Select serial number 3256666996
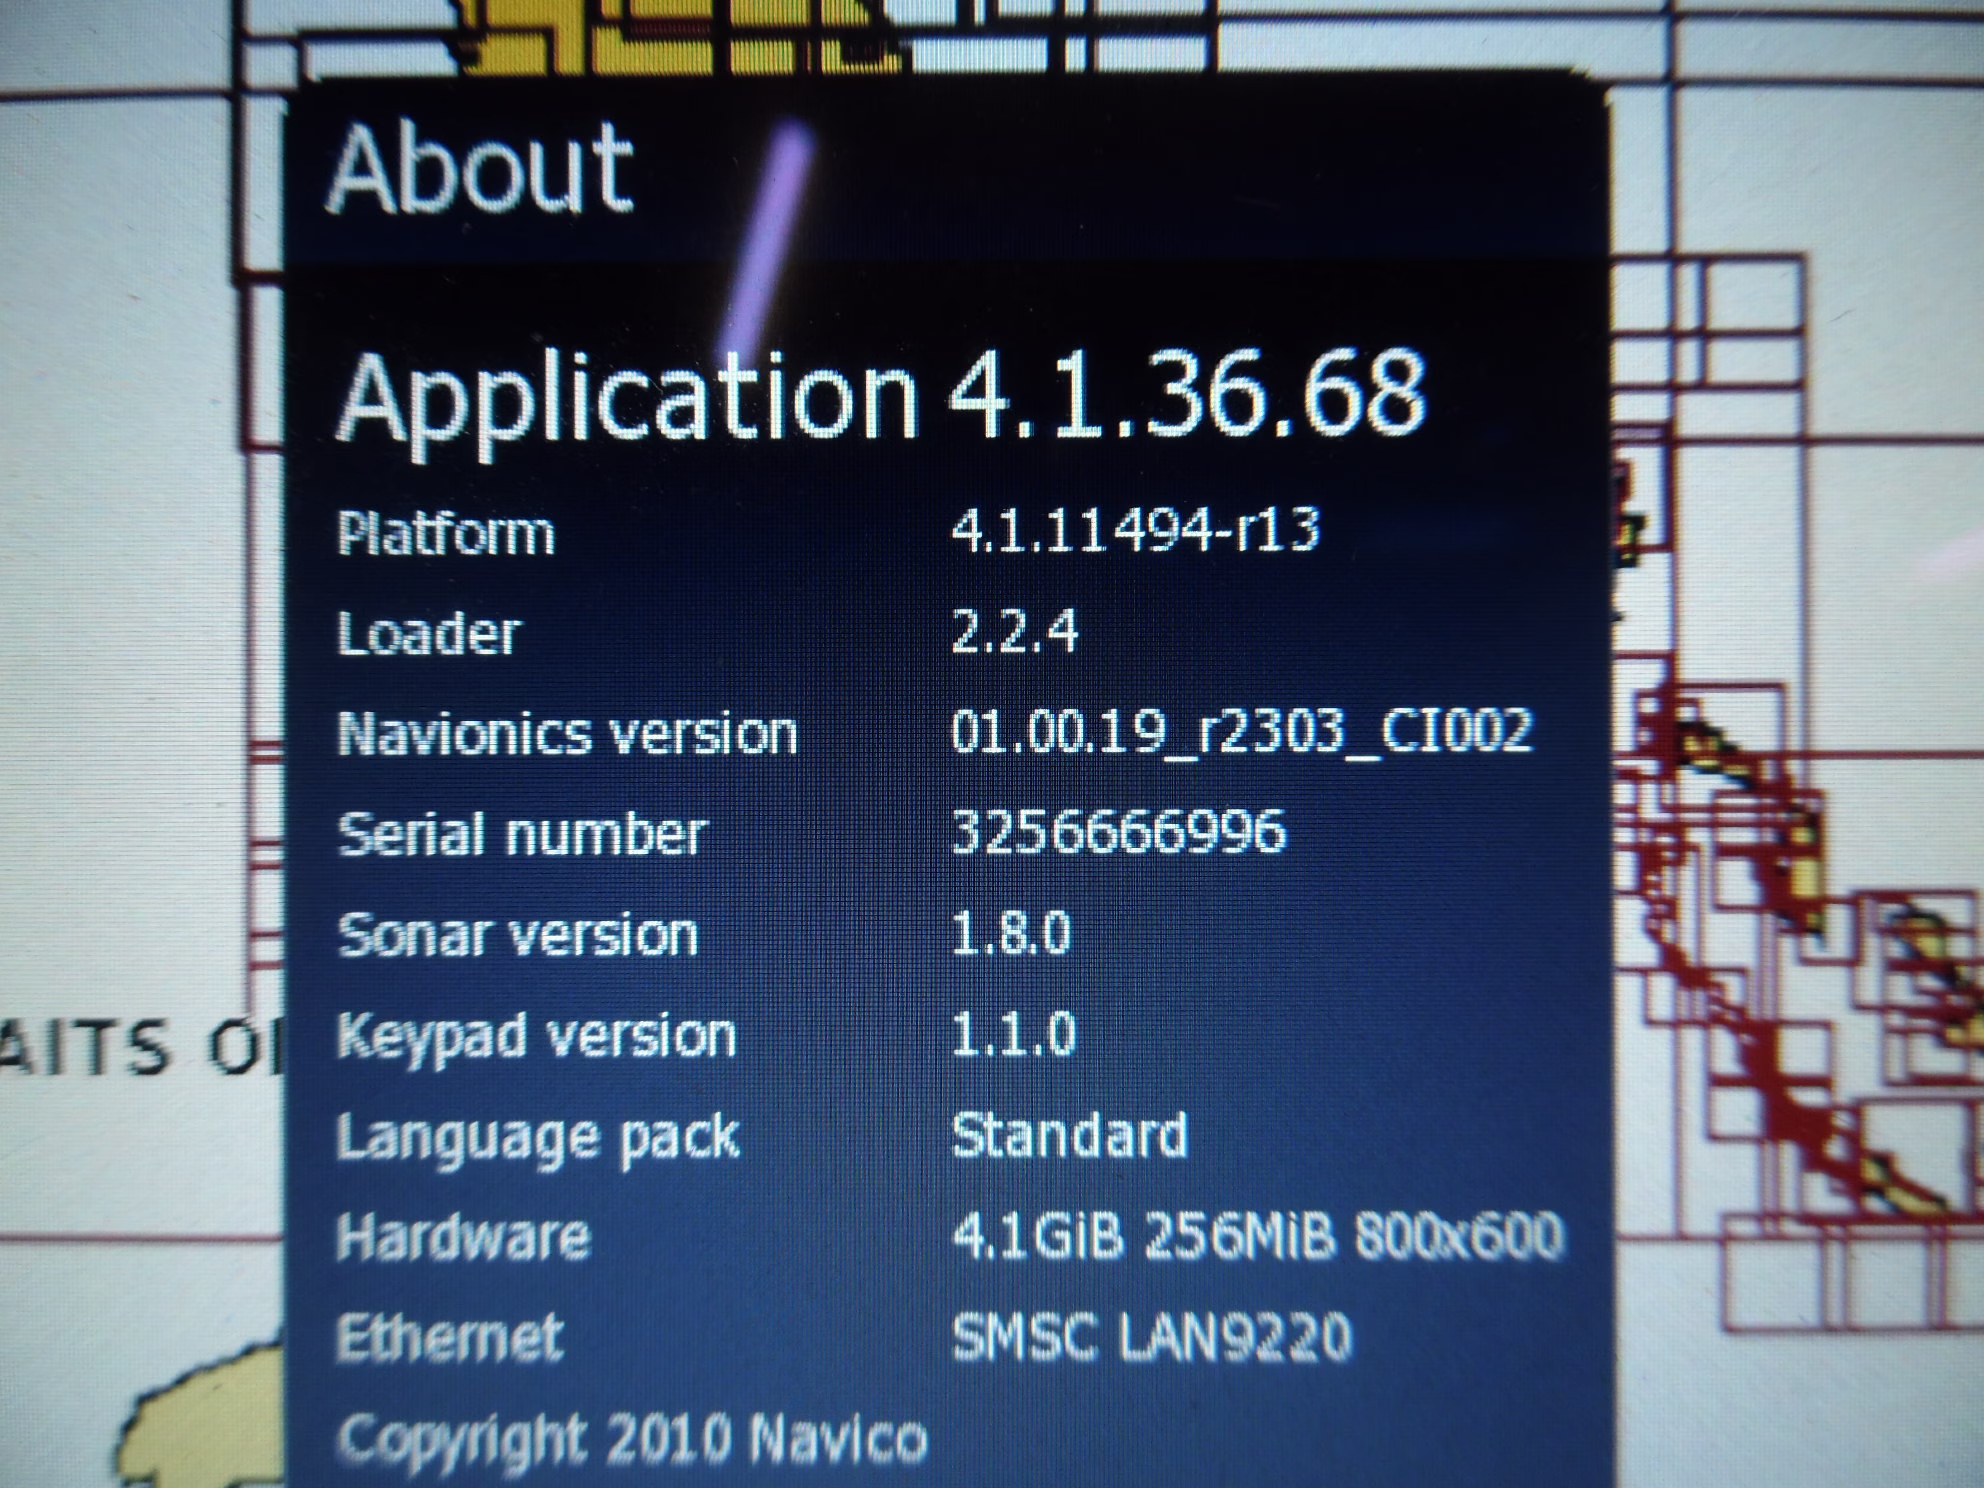 pyautogui.click(x=1118, y=832)
